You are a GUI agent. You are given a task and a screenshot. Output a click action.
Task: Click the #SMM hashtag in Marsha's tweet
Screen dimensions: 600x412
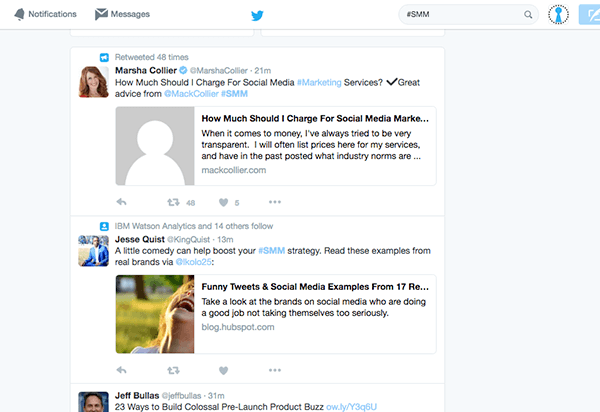click(x=234, y=94)
